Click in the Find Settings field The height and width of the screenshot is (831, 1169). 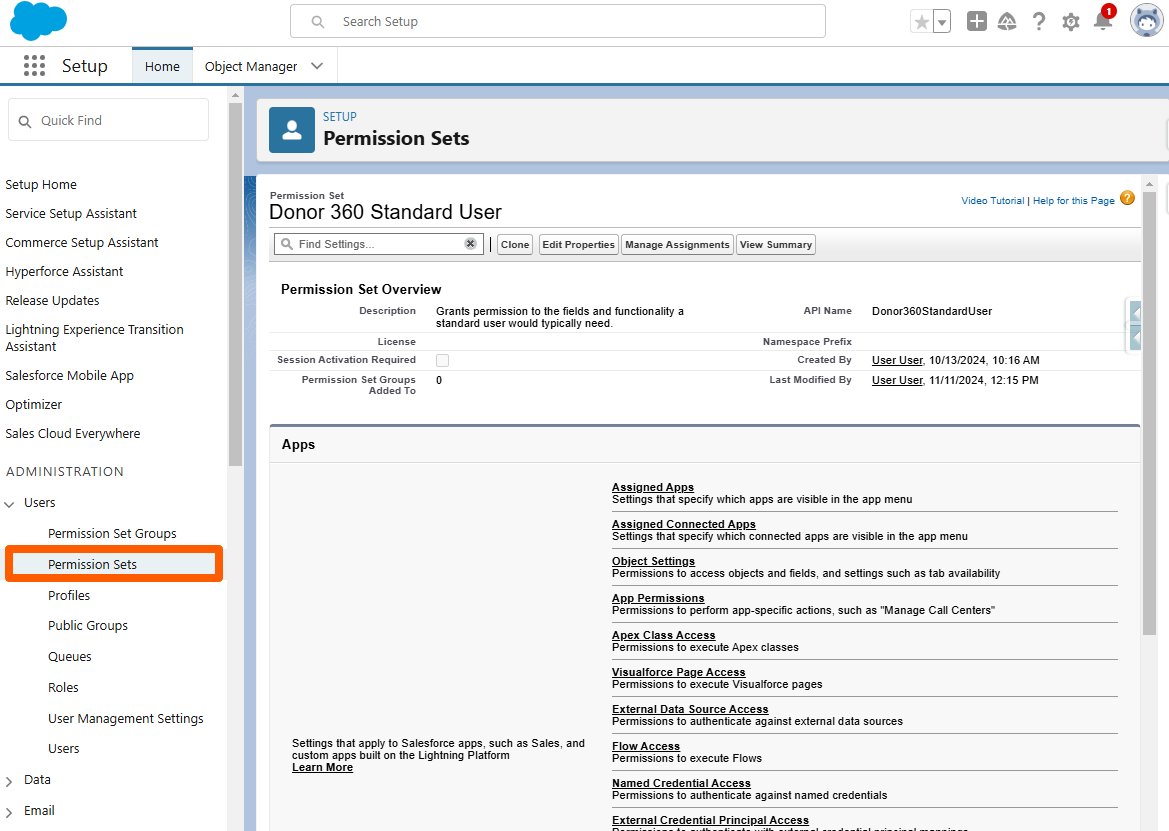379,244
